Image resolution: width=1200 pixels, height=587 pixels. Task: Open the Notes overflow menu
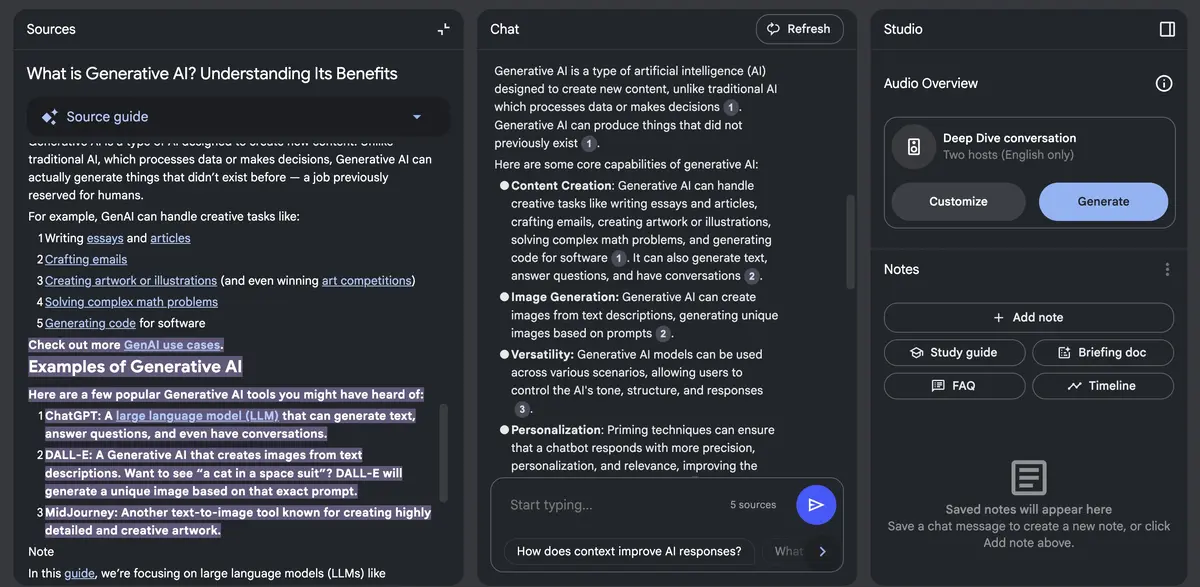click(1166, 269)
